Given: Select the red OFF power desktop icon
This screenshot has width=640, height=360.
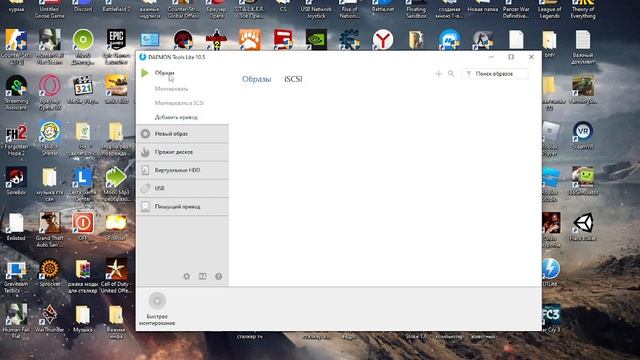Looking at the screenshot, I should (x=83, y=226).
